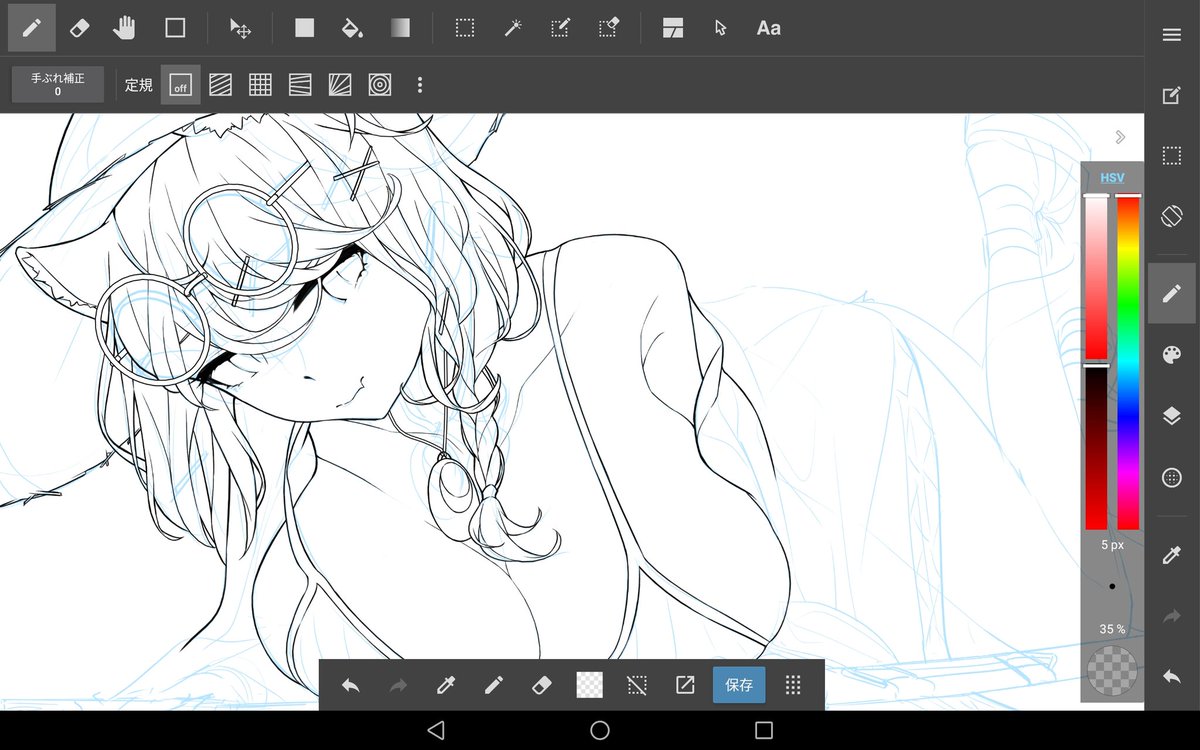Click redo arrow in right sidebar
This screenshot has height=750, width=1200.
point(1172,617)
